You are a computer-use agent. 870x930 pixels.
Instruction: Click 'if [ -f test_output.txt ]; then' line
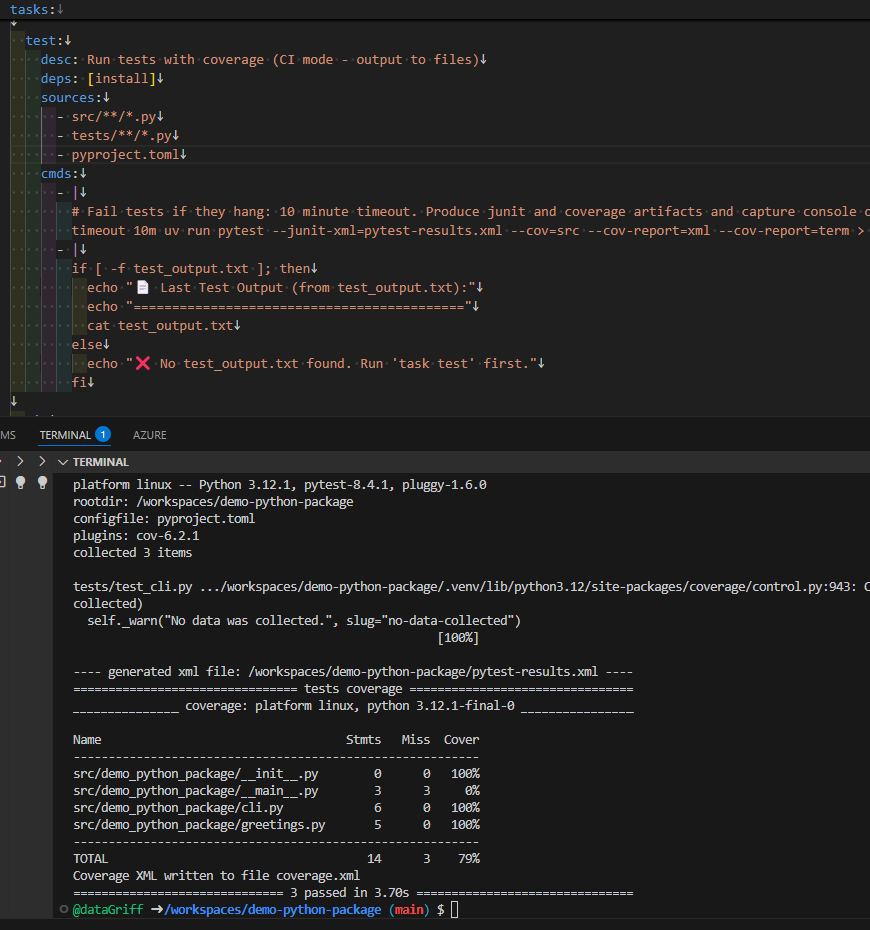191,268
